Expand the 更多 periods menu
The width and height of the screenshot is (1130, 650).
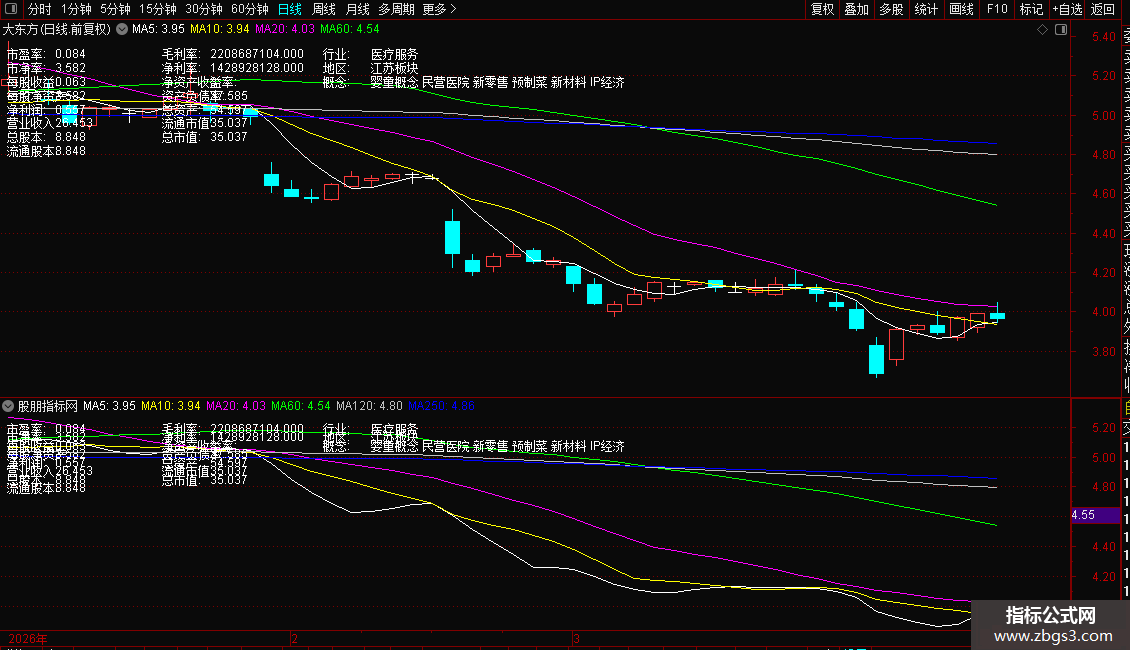(439, 9)
